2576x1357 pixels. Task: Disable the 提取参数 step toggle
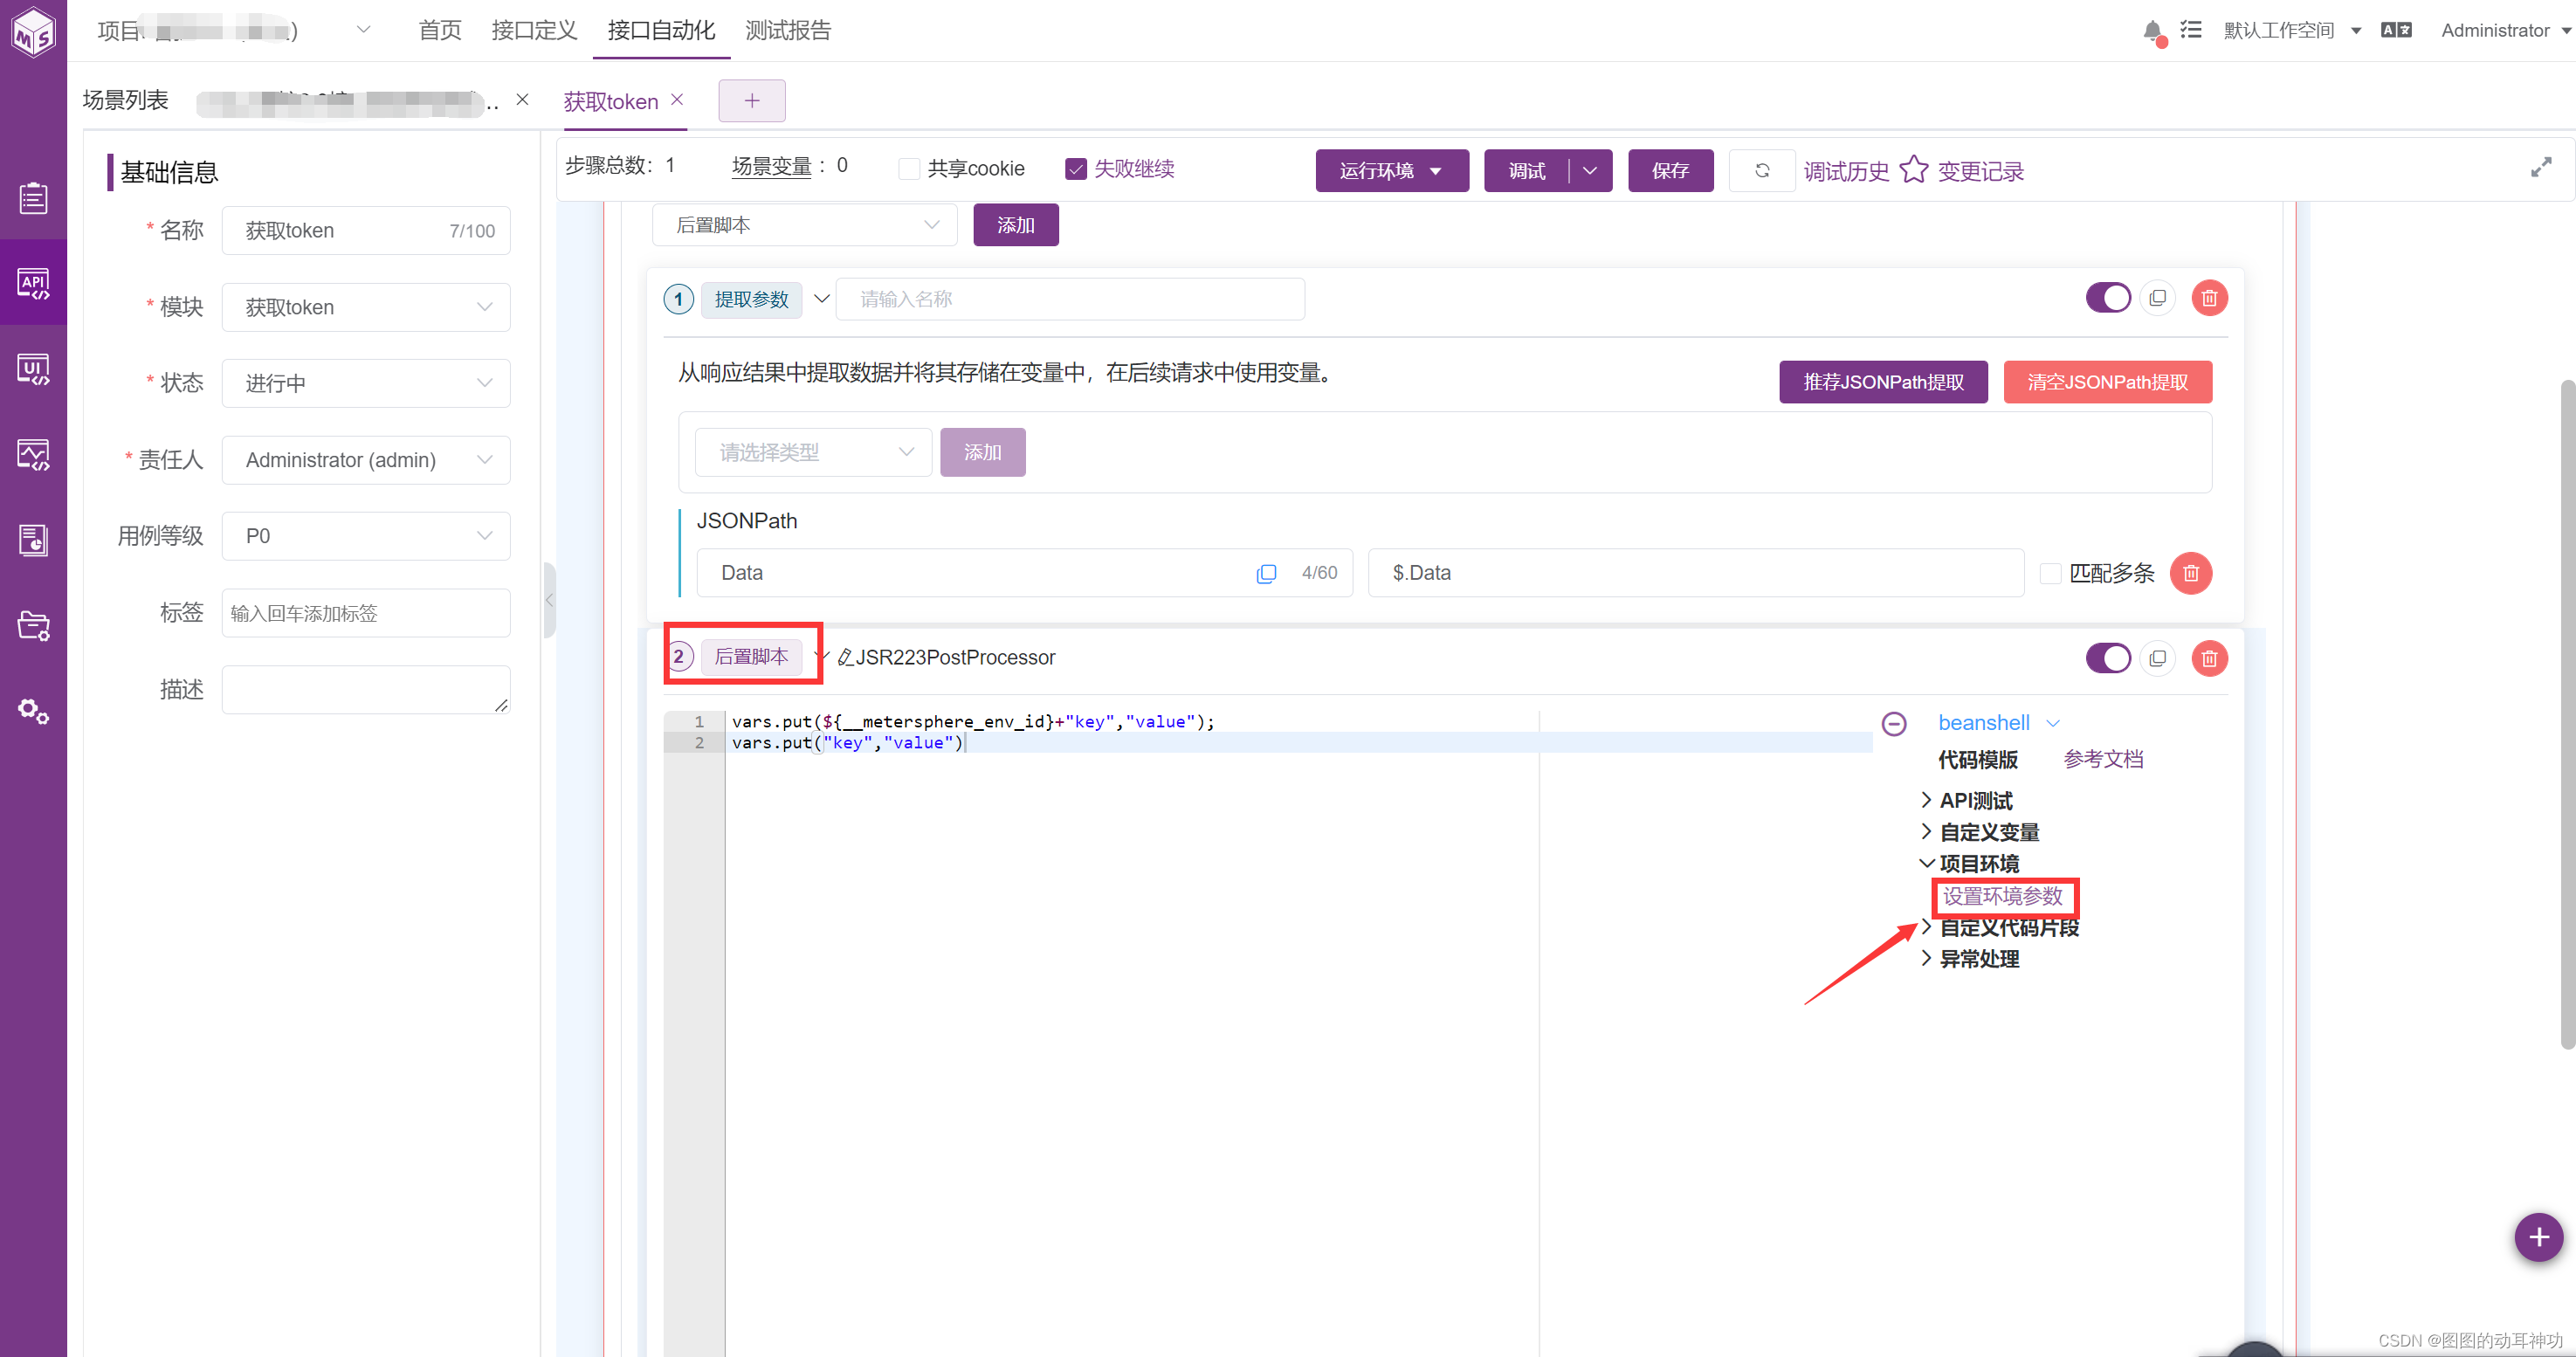click(2108, 298)
